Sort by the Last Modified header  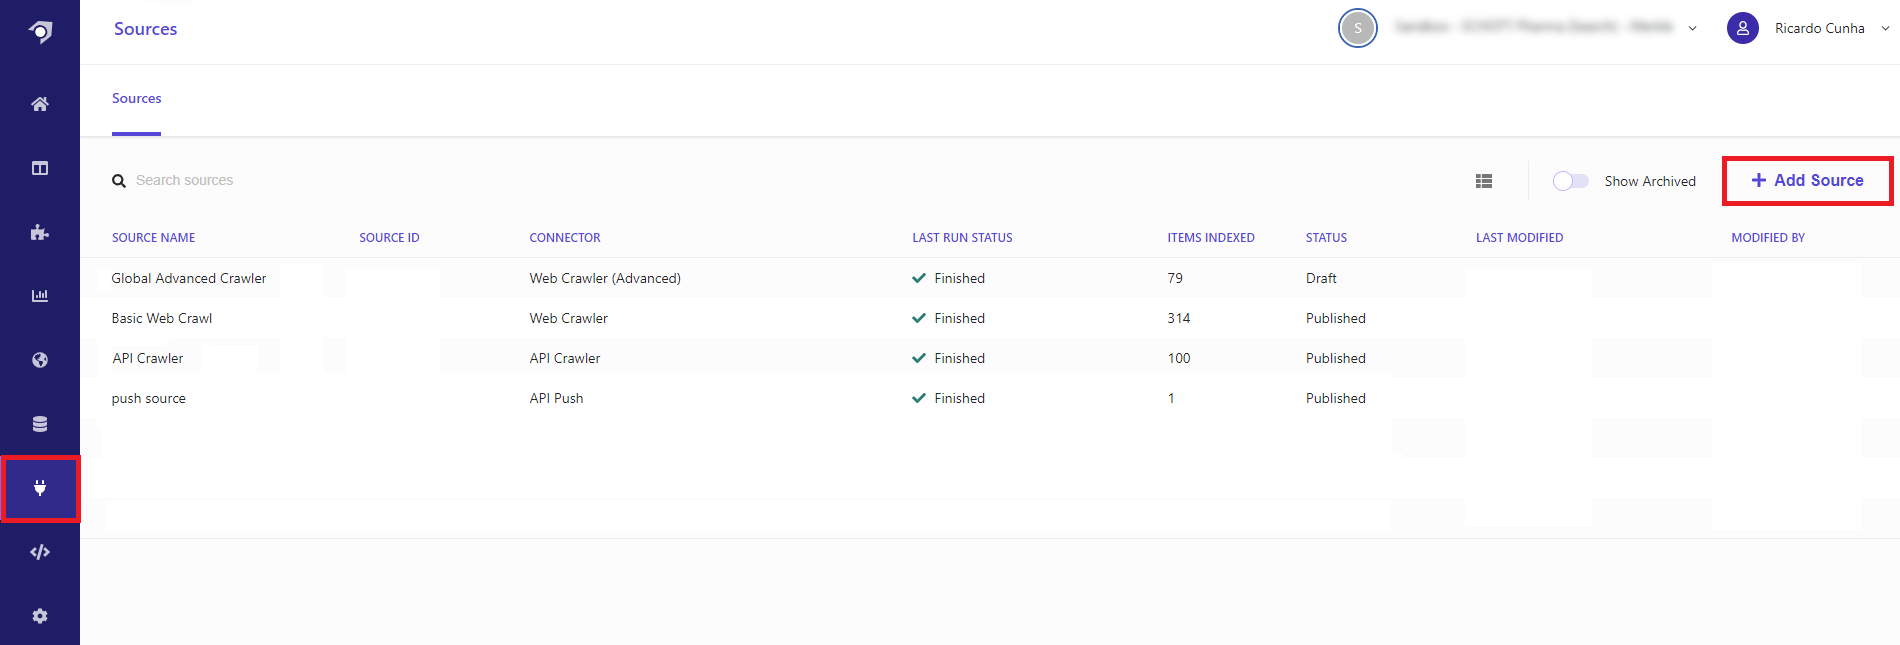pos(1519,238)
